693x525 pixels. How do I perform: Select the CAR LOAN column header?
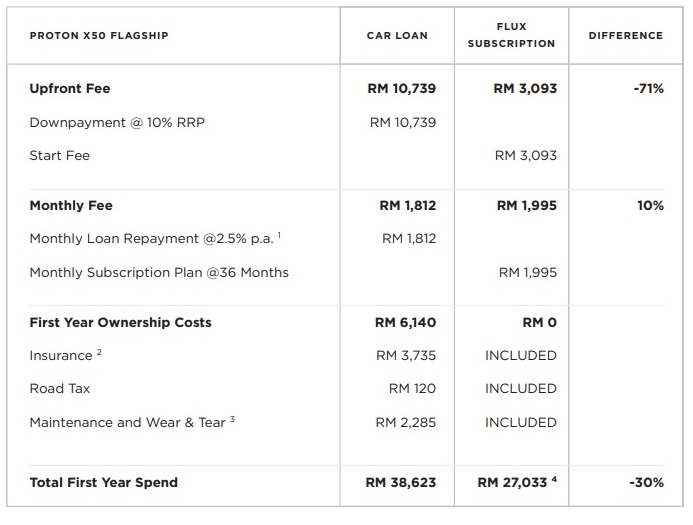click(397, 36)
